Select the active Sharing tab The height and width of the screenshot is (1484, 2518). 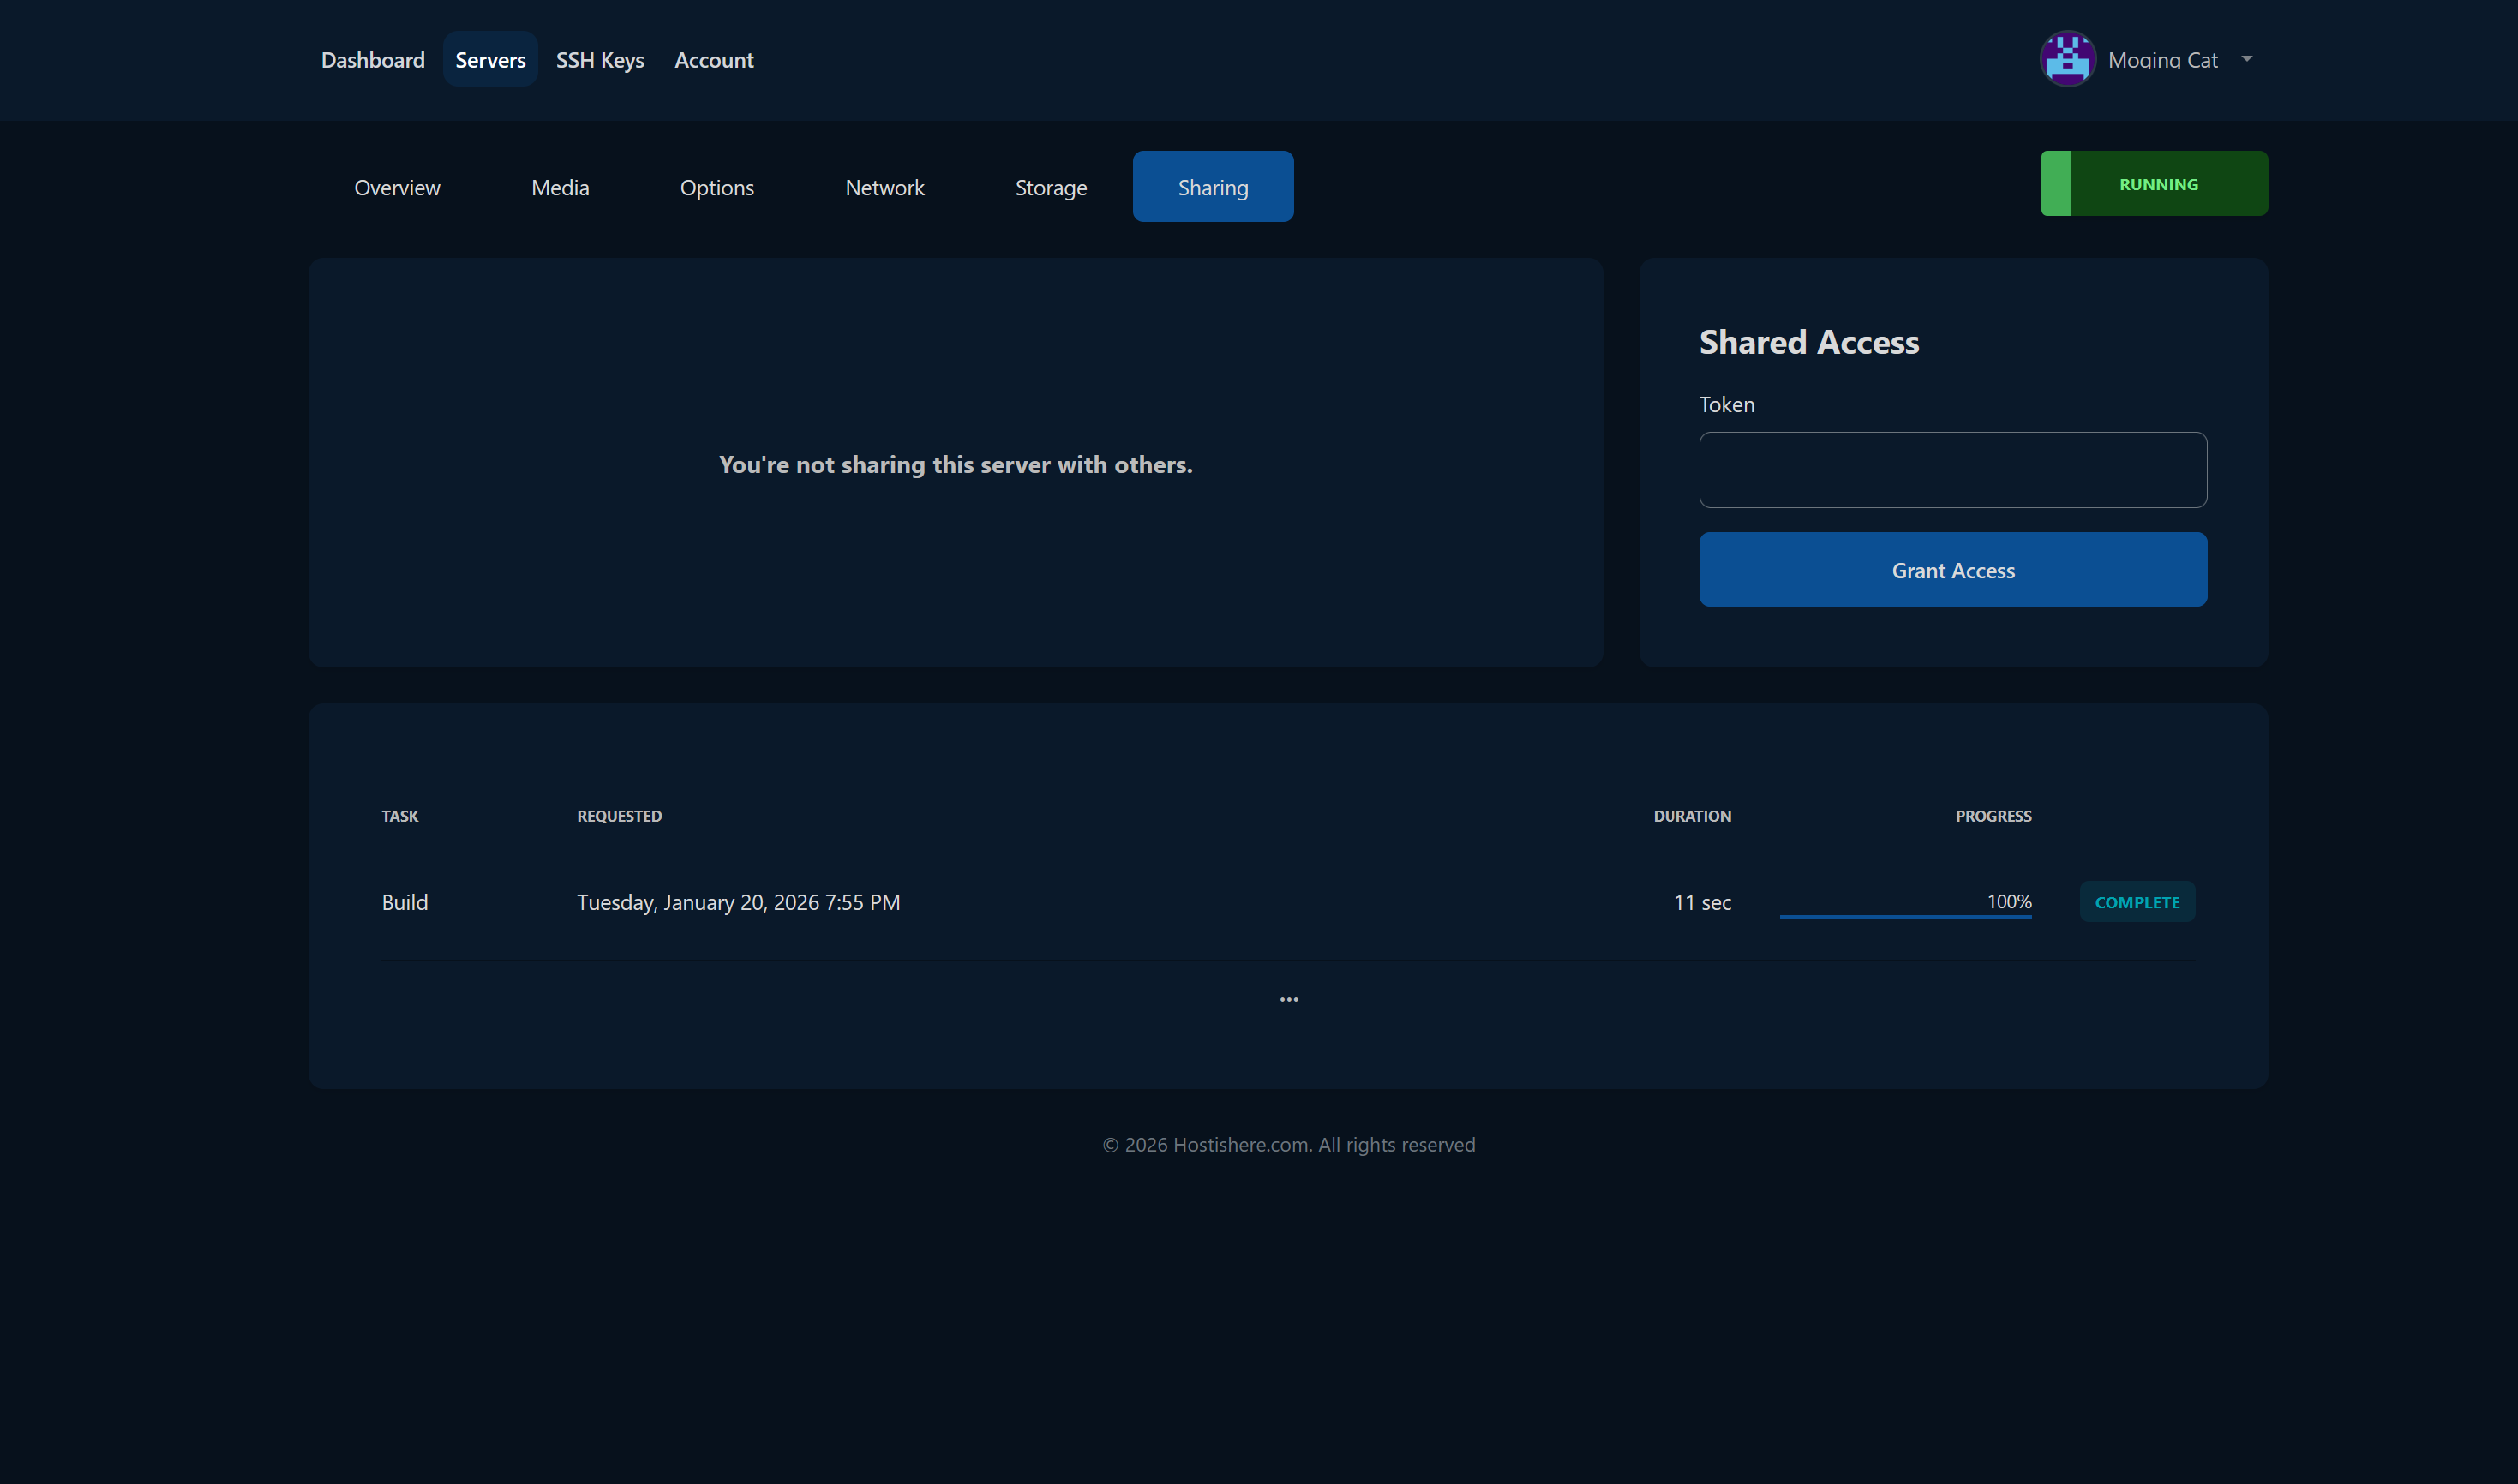1213,186
